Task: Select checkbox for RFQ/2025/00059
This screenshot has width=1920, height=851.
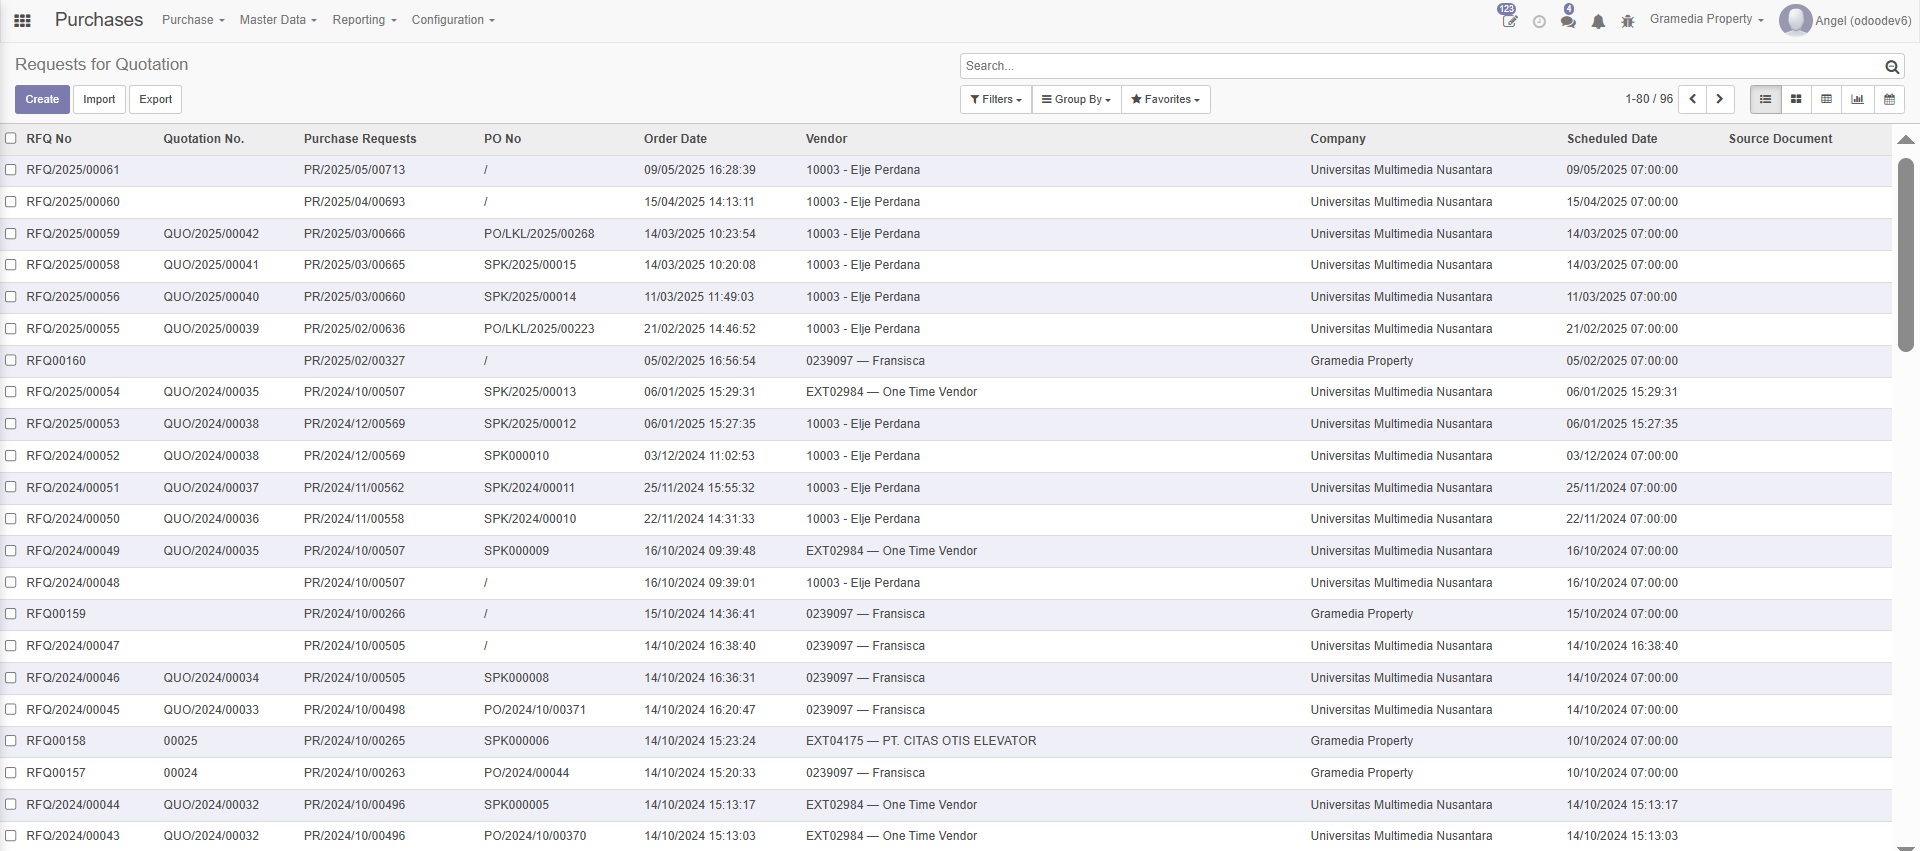Action: 11,233
